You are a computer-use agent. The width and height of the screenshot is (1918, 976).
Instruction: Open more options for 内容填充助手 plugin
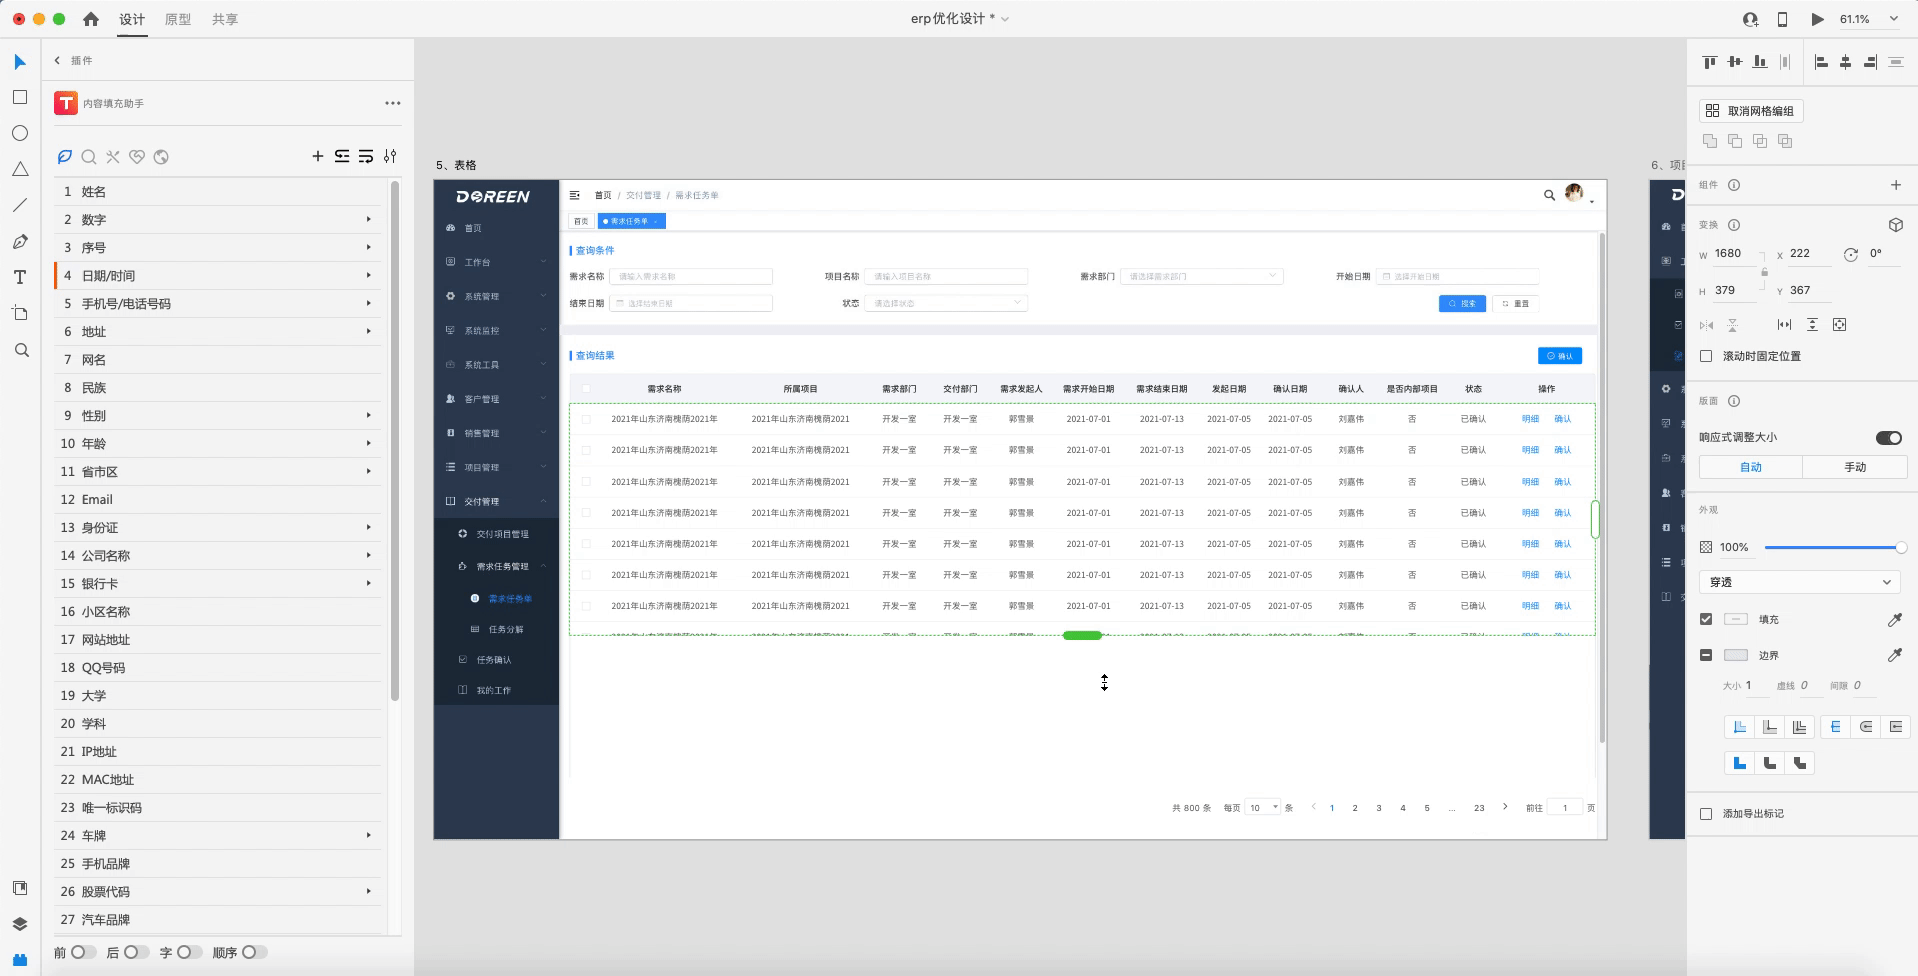point(393,103)
